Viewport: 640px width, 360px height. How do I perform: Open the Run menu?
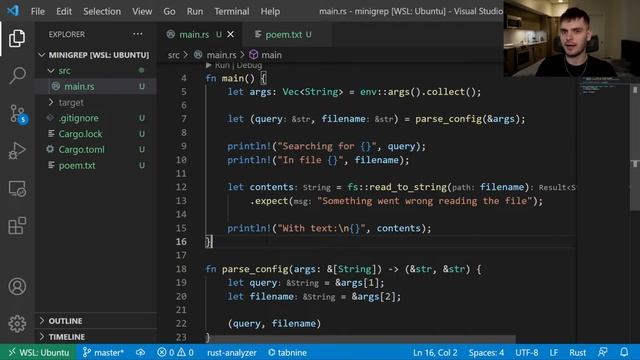(195, 11)
